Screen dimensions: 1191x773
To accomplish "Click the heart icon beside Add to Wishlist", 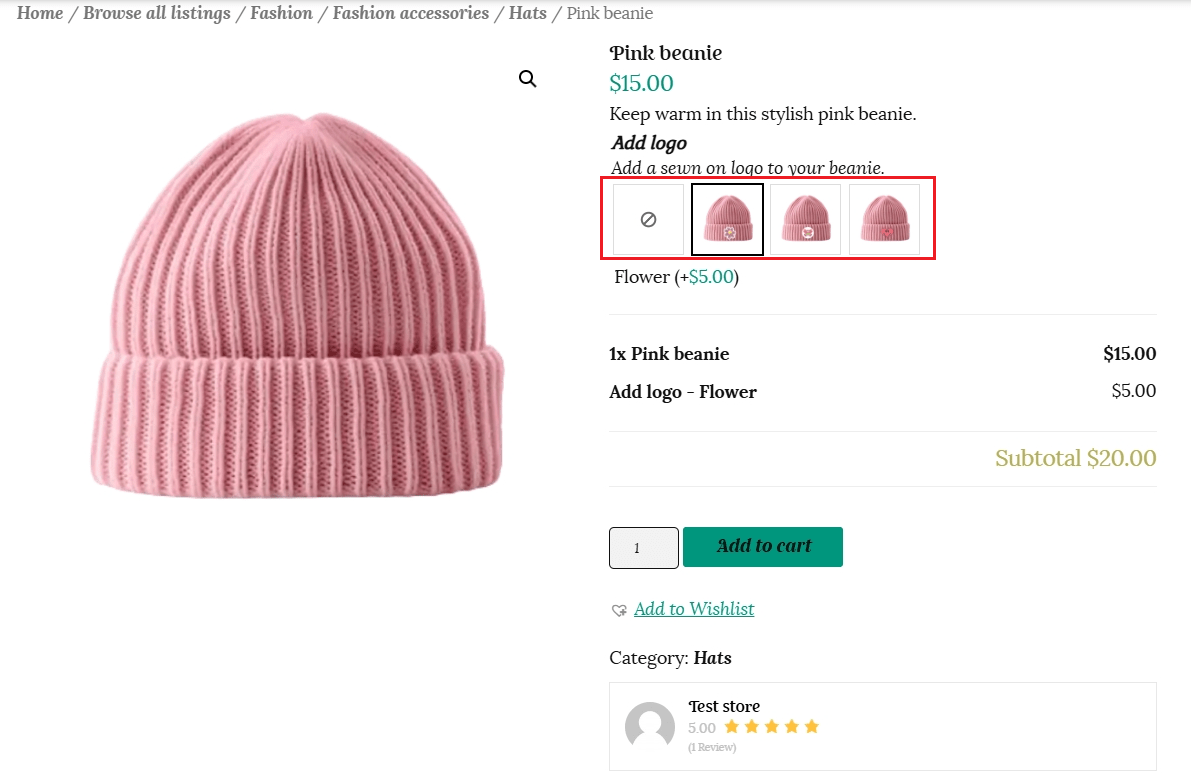I will pos(619,610).
